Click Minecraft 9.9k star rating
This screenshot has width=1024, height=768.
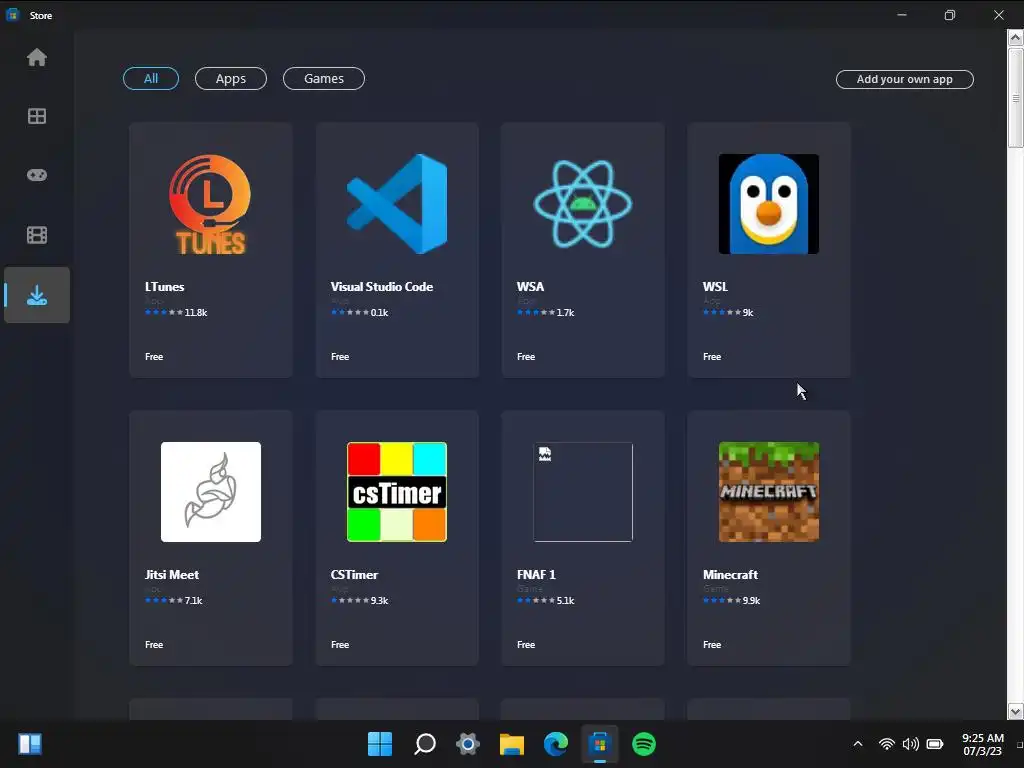coord(731,601)
